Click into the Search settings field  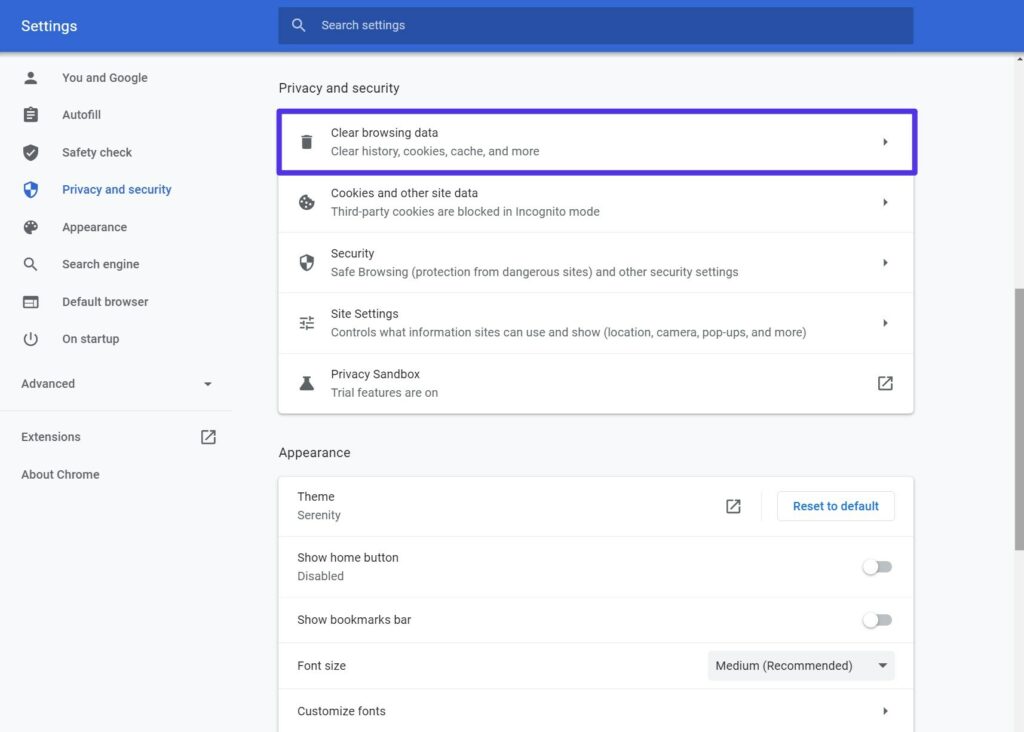pos(600,25)
